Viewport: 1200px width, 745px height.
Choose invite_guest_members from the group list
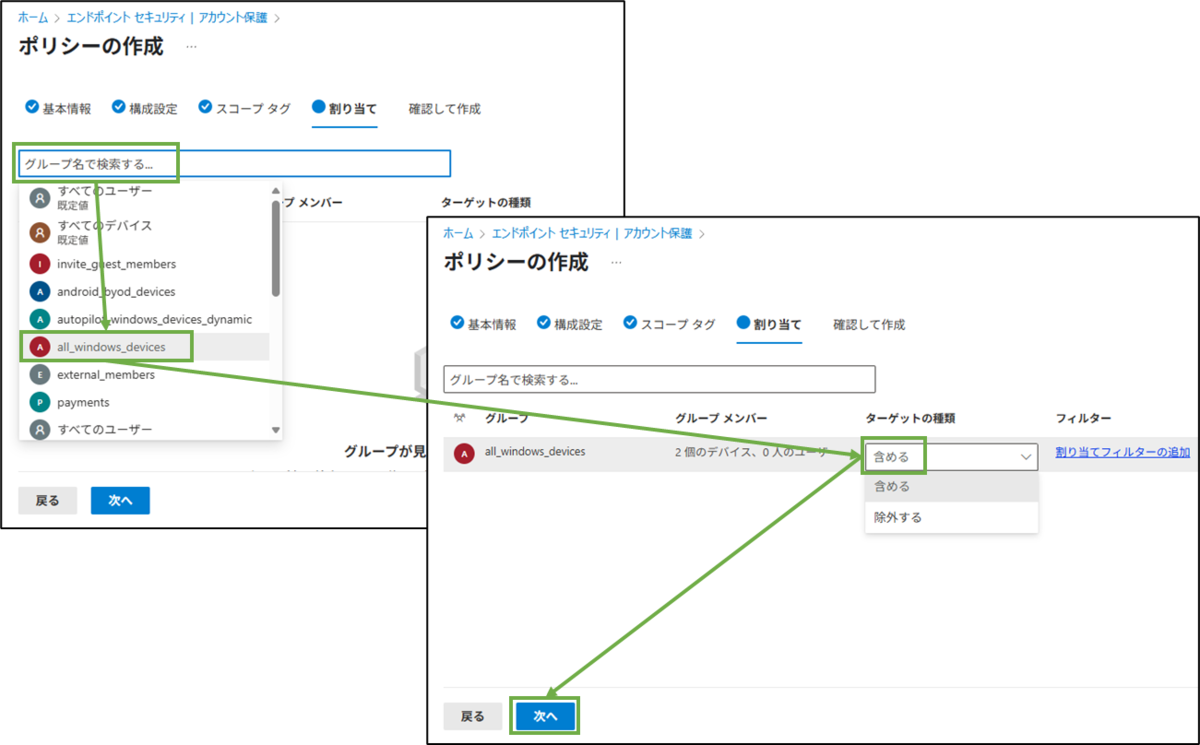144,264
